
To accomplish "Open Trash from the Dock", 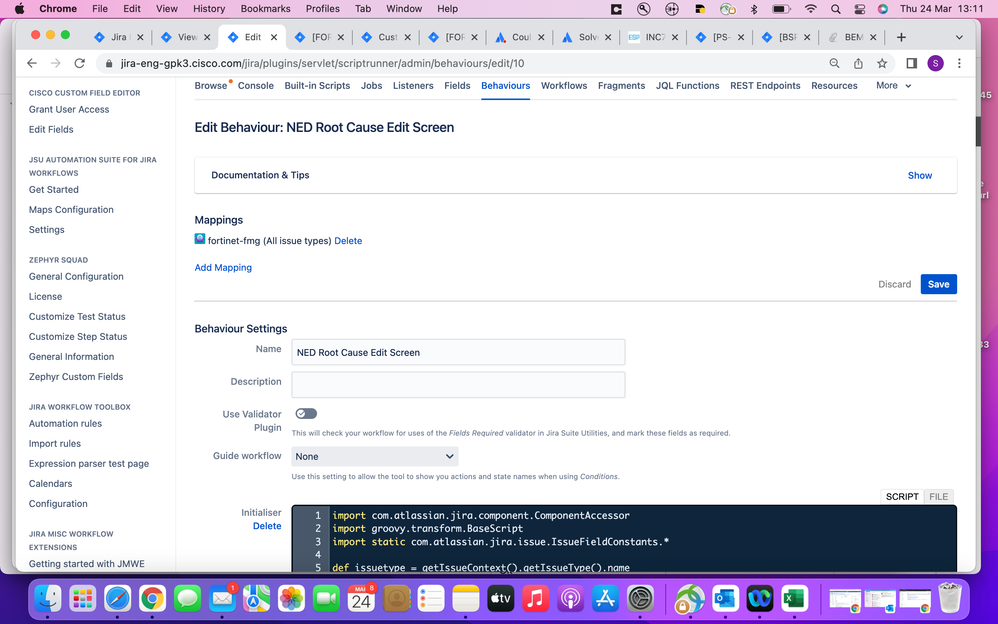I will [950, 599].
